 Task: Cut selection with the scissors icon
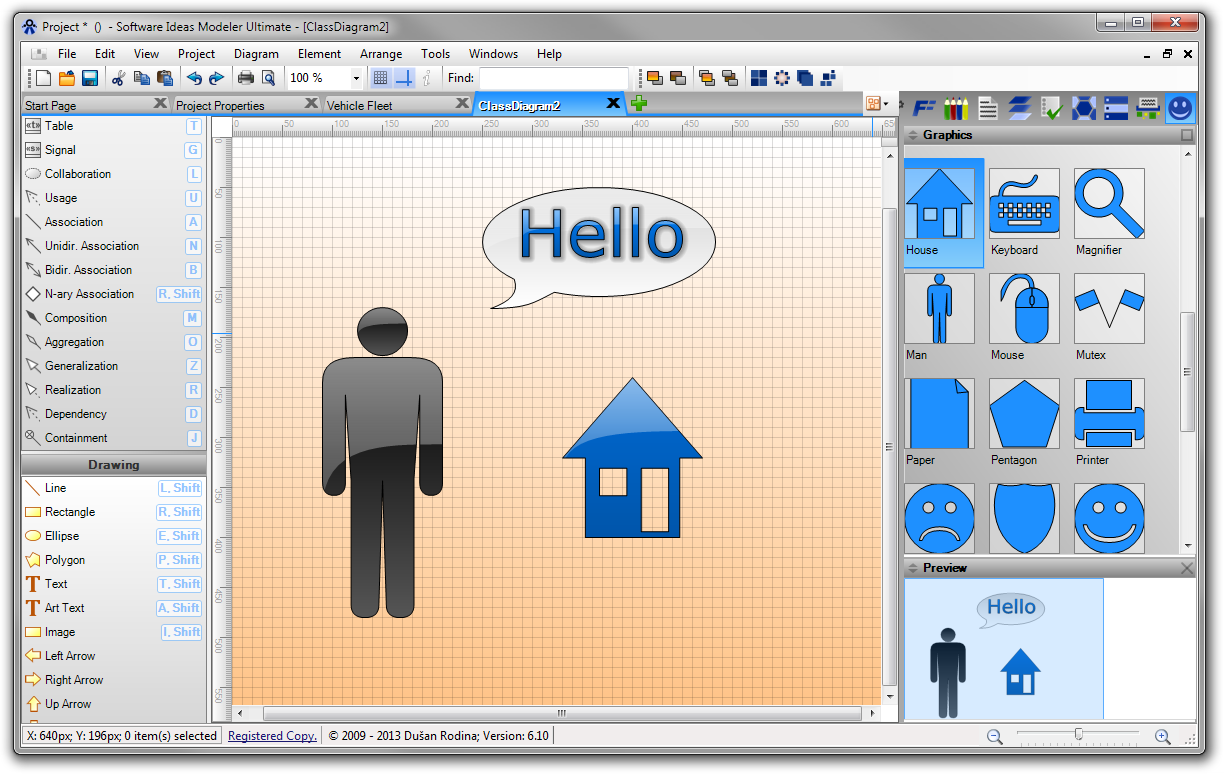(118, 78)
